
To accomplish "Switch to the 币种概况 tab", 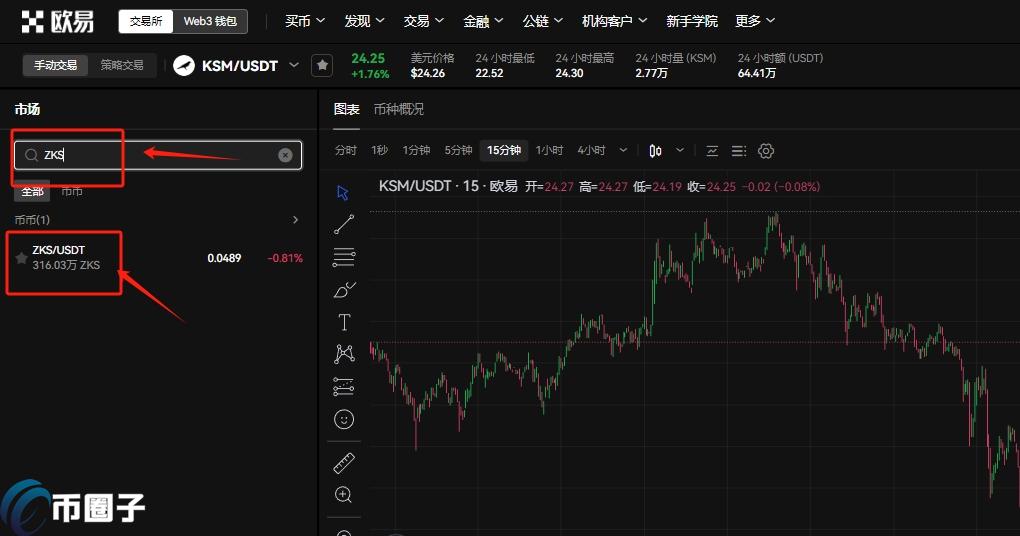I will [398, 109].
